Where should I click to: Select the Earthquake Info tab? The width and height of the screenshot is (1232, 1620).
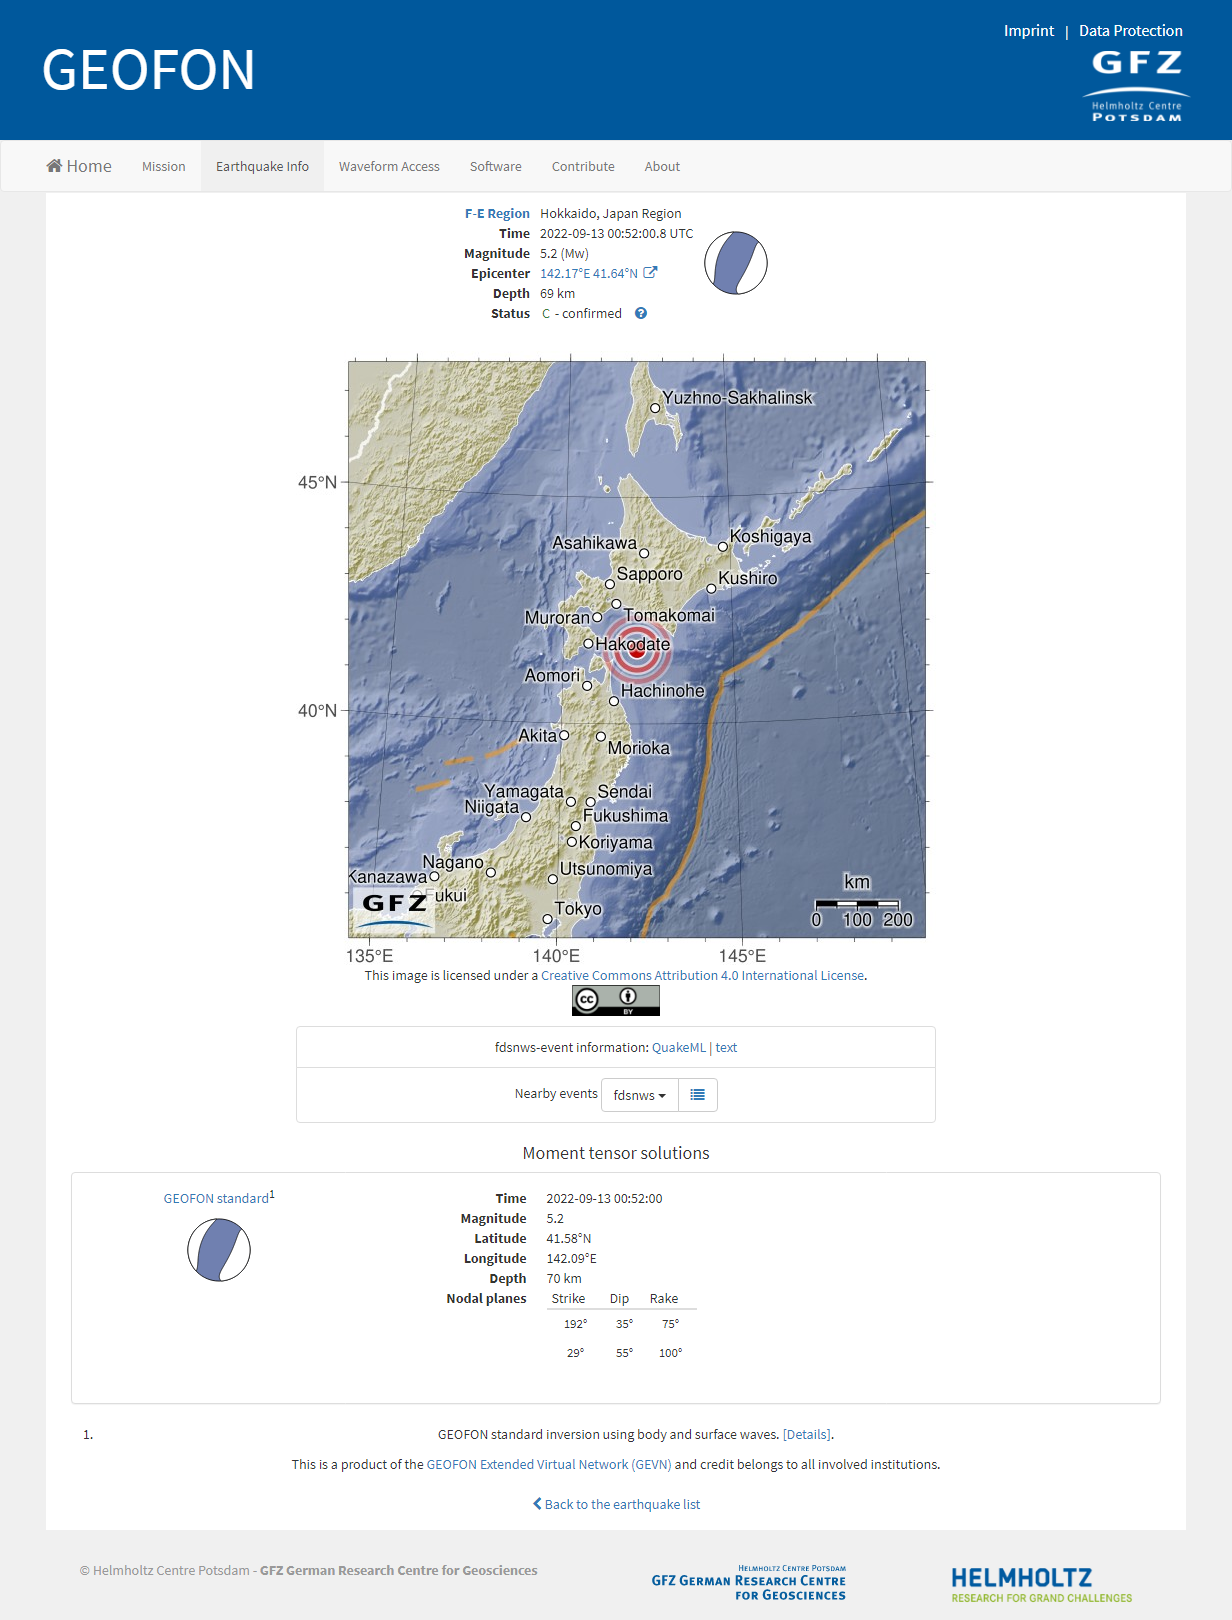[x=262, y=167]
